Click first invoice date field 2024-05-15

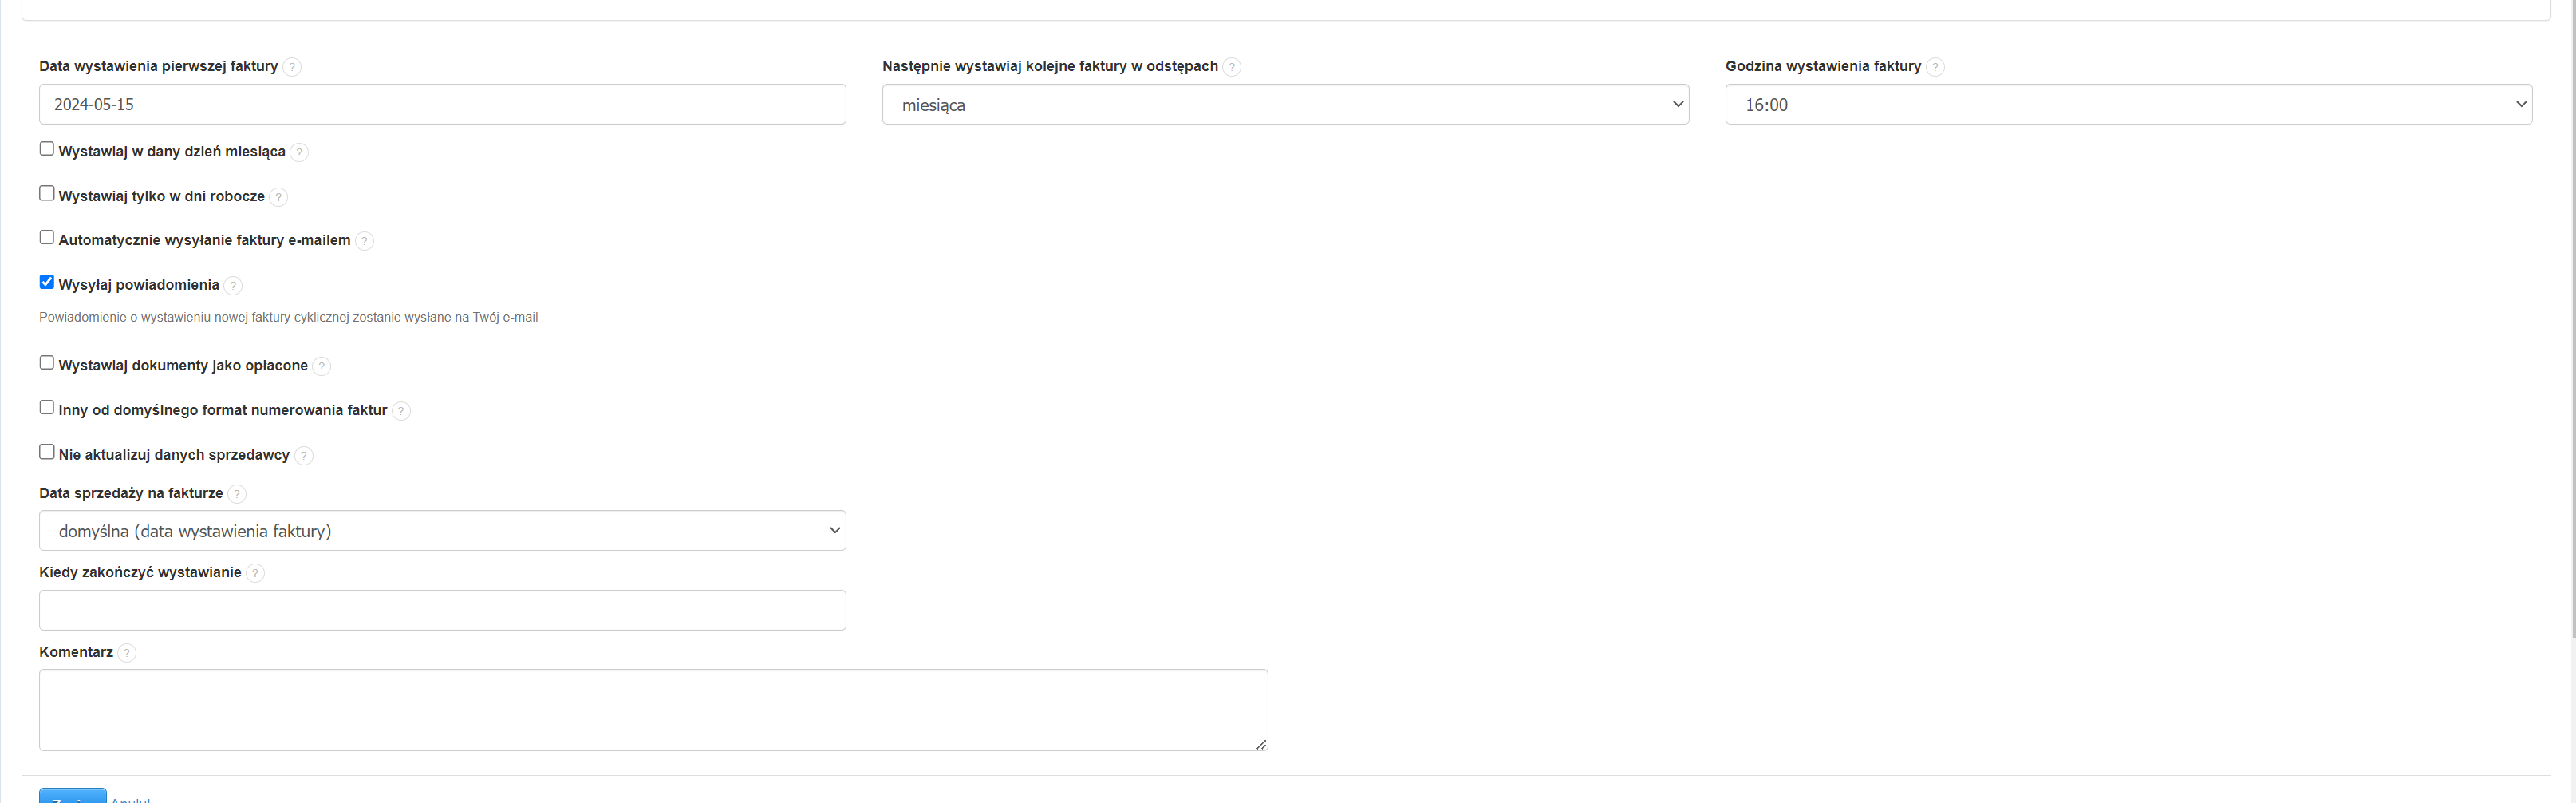[442, 104]
